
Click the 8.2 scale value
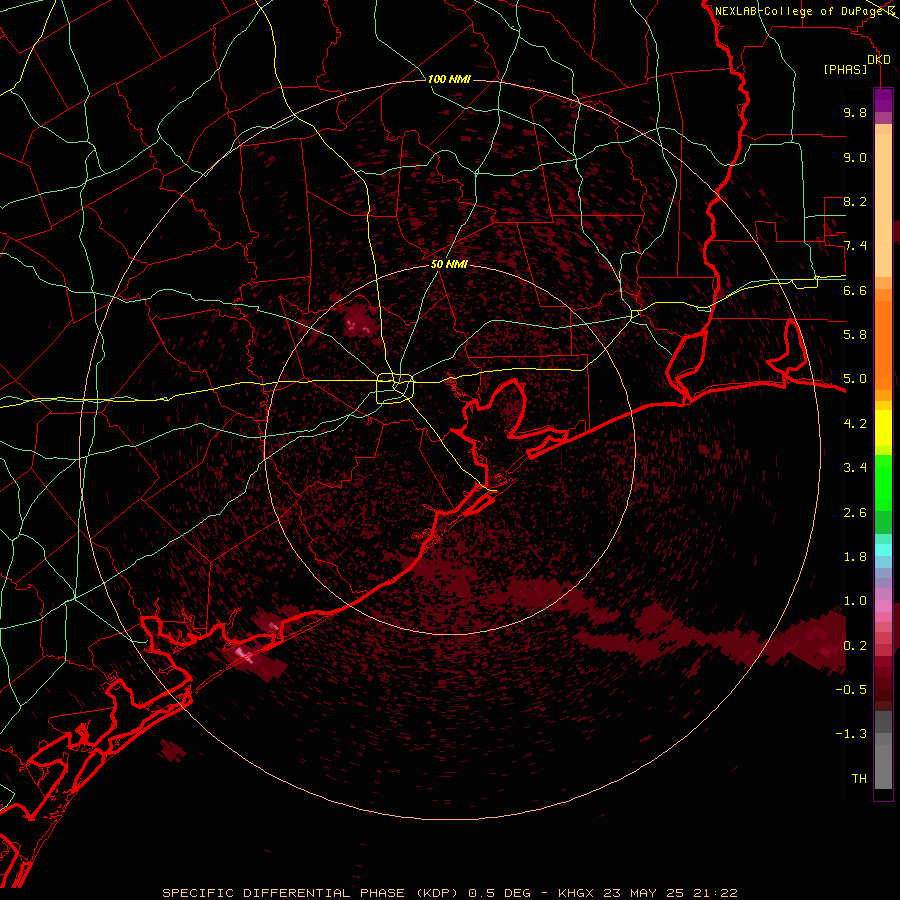click(x=855, y=201)
